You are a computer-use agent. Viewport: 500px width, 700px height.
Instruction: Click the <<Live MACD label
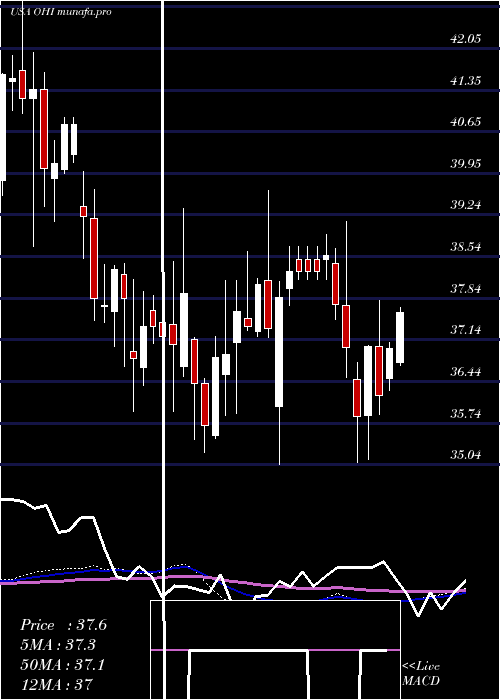tap(421, 673)
